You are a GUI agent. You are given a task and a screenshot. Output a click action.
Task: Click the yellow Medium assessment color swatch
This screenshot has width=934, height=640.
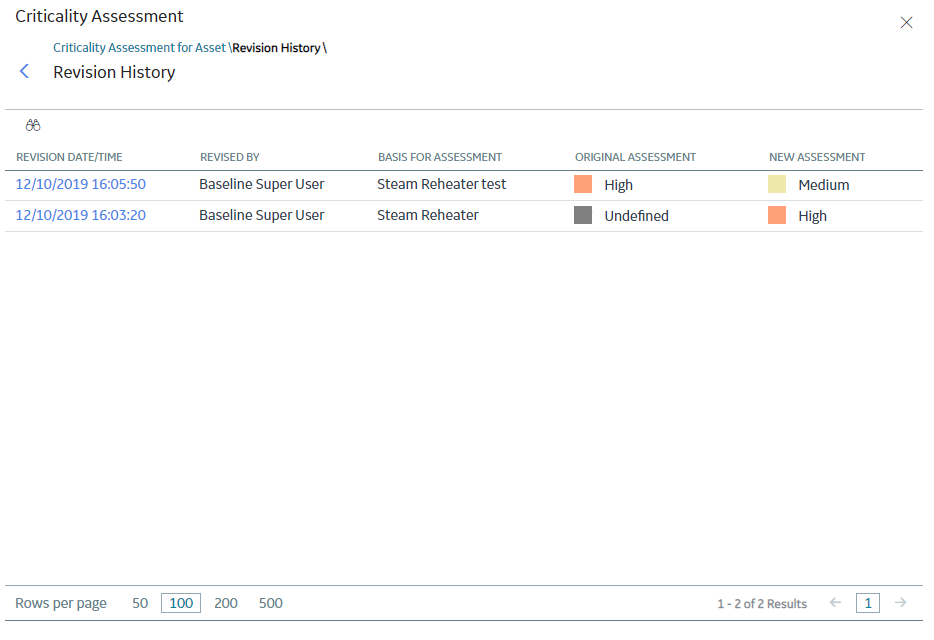pyautogui.click(x=777, y=184)
